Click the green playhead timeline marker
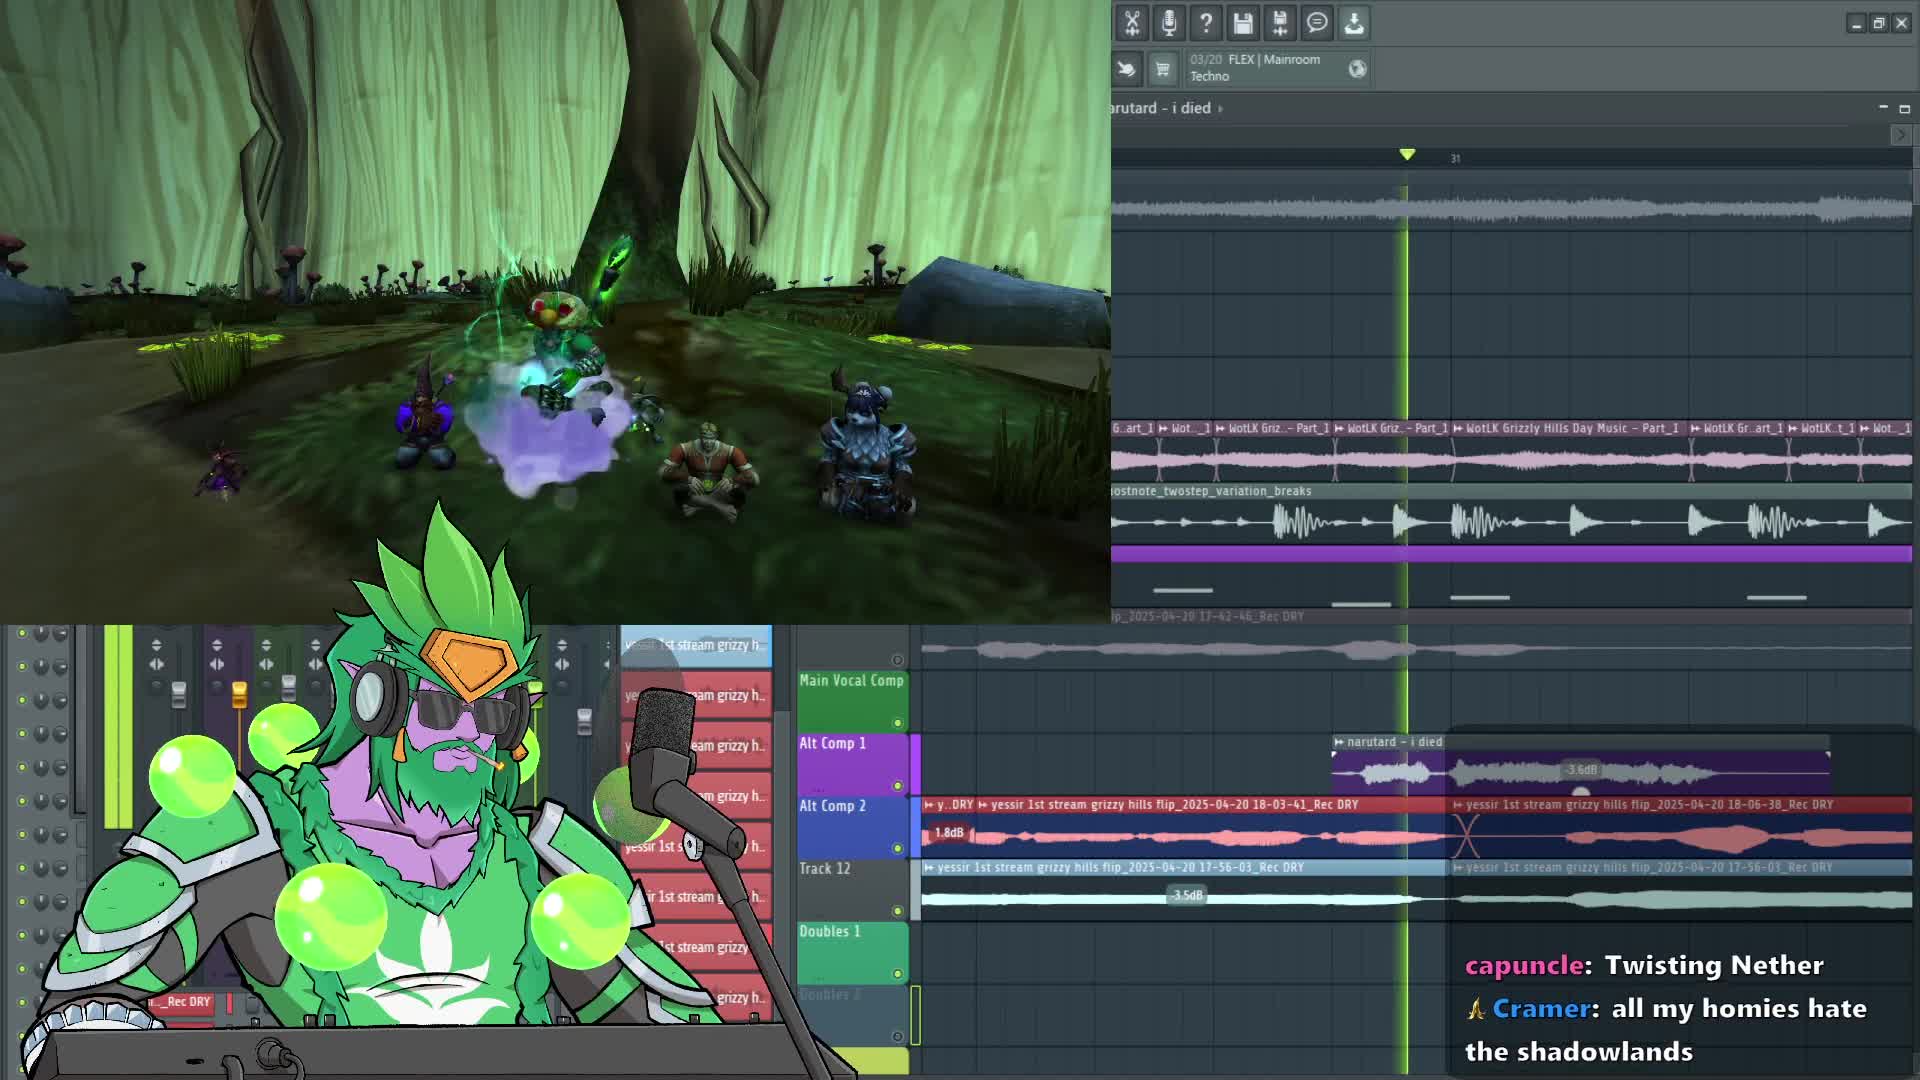The width and height of the screenshot is (1920, 1080). pyautogui.click(x=1407, y=154)
